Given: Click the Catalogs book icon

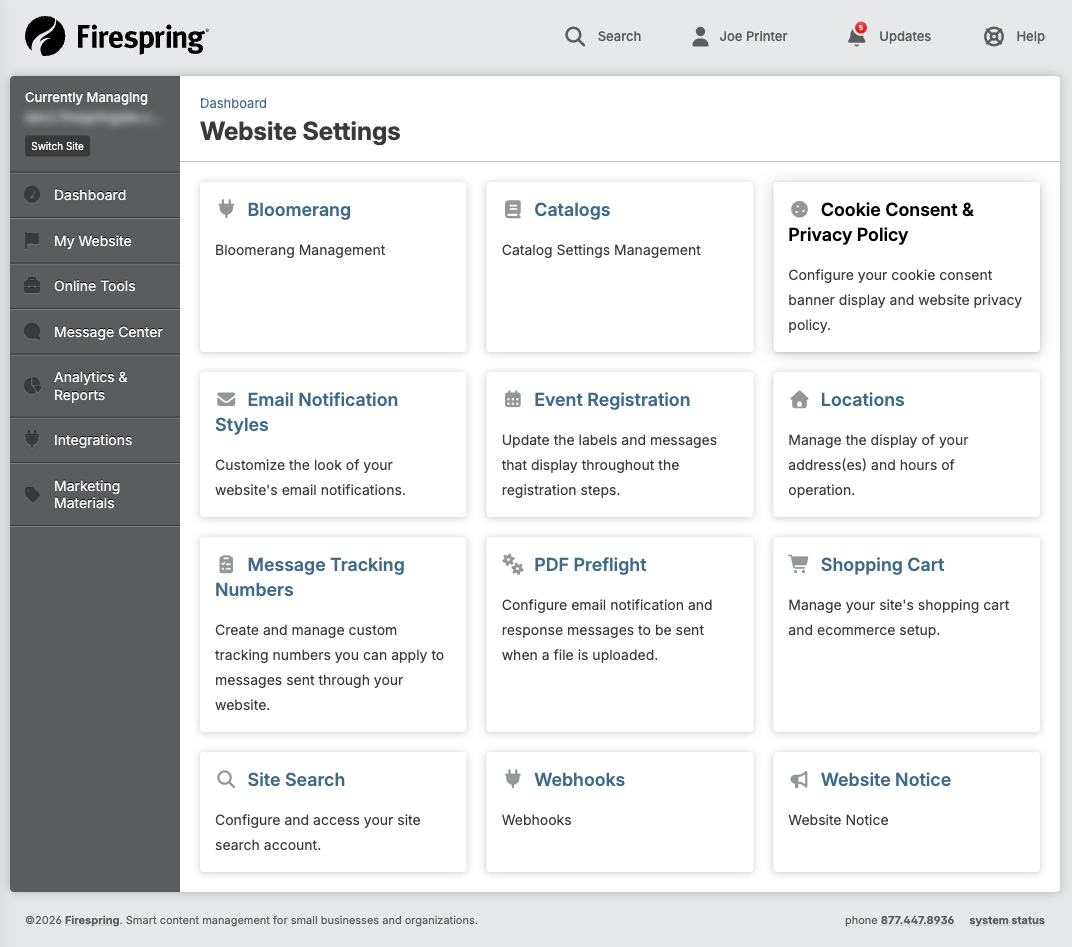Looking at the screenshot, I should coord(513,209).
